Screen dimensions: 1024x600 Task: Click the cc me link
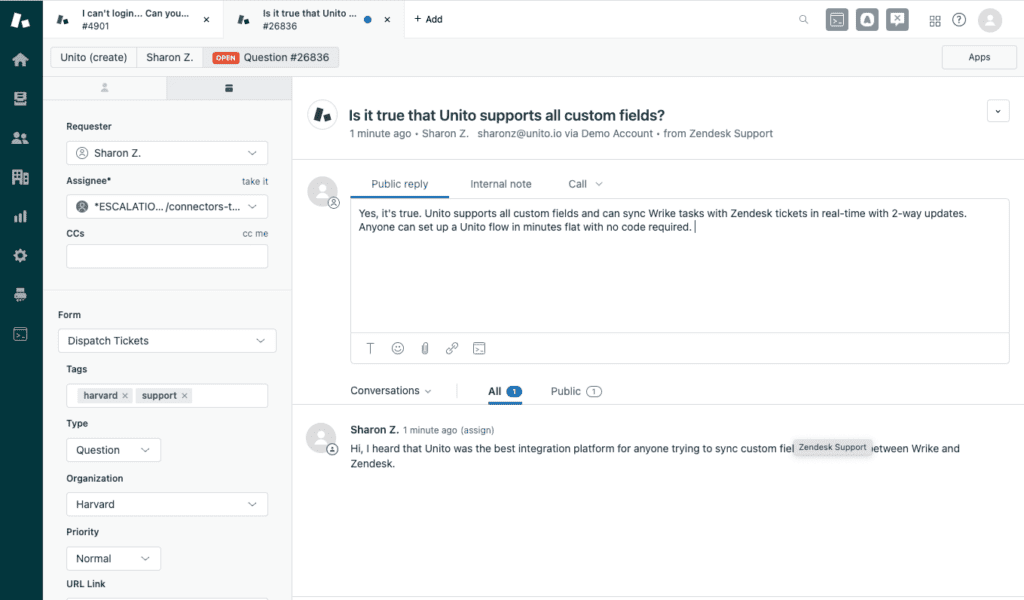pyautogui.click(x=257, y=233)
